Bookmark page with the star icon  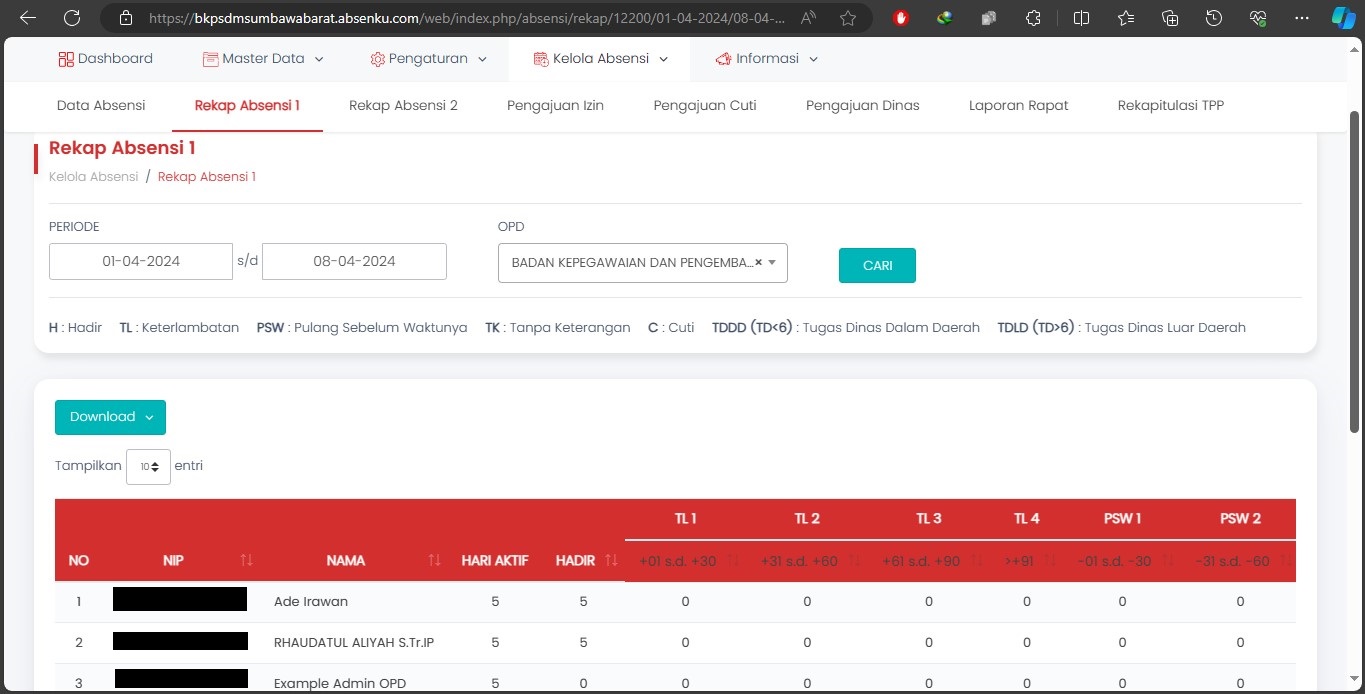point(848,18)
